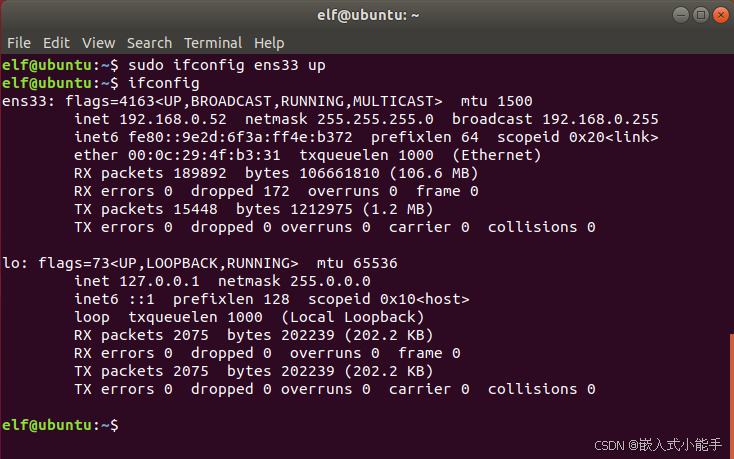Open the View menu
Image resolution: width=734 pixels, height=459 pixels.
[x=98, y=43]
